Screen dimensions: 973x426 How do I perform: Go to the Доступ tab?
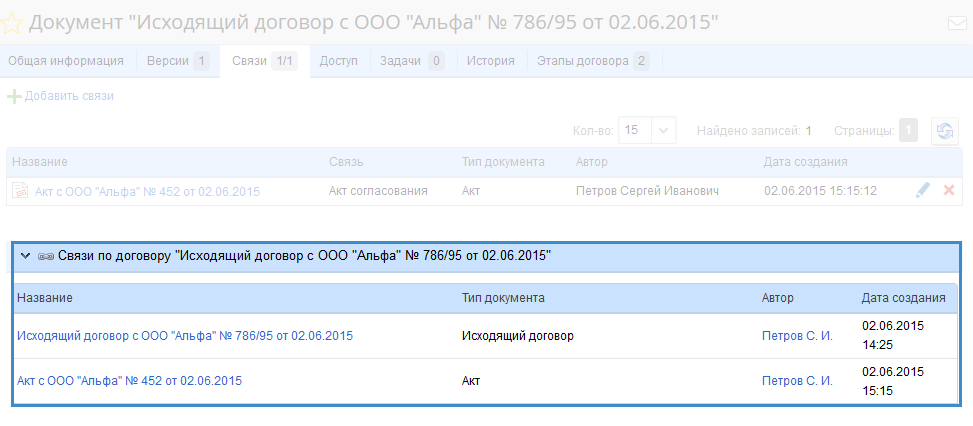tap(338, 61)
